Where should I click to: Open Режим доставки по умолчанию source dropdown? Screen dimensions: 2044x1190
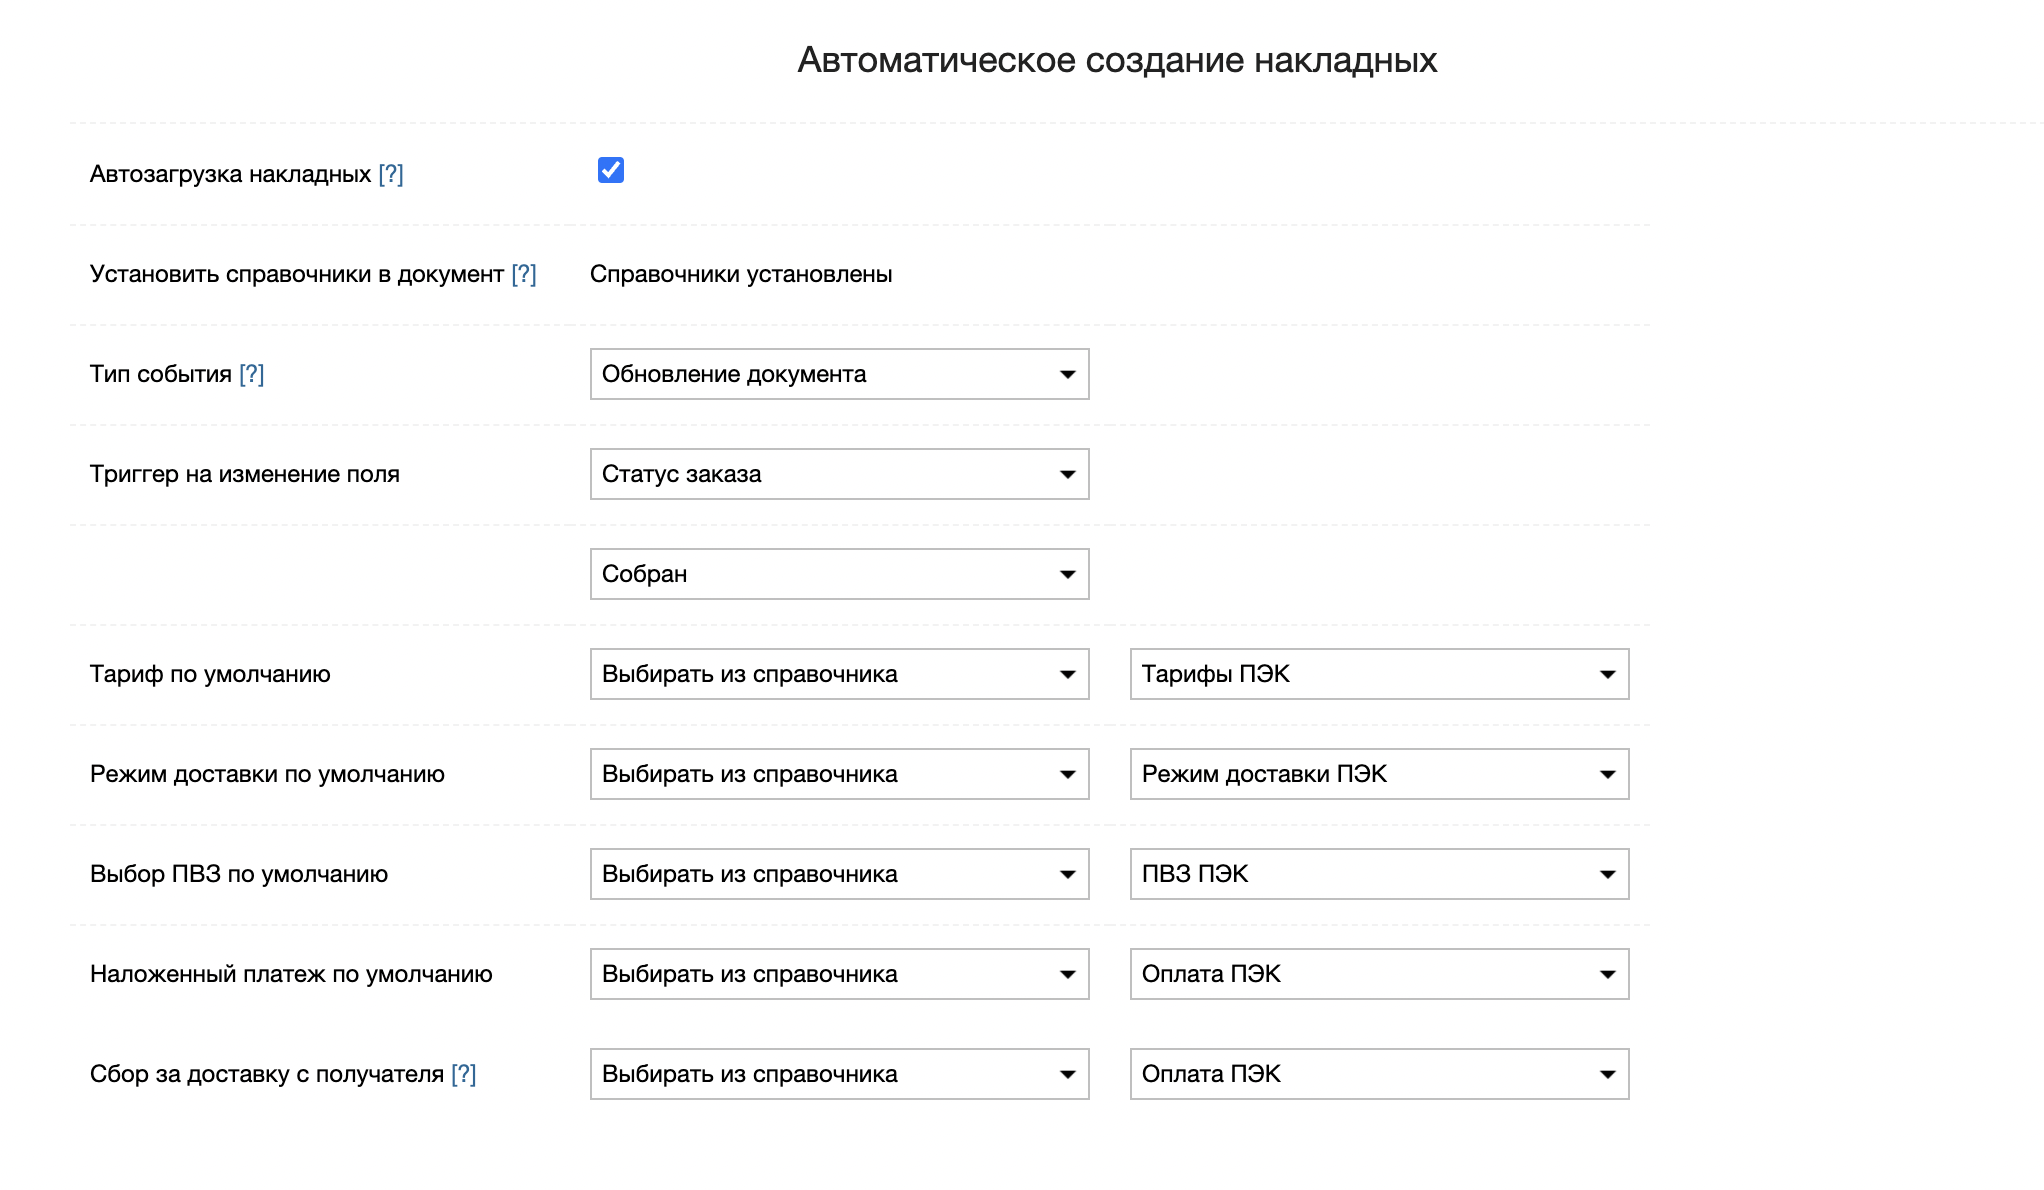(x=839, y=774)
